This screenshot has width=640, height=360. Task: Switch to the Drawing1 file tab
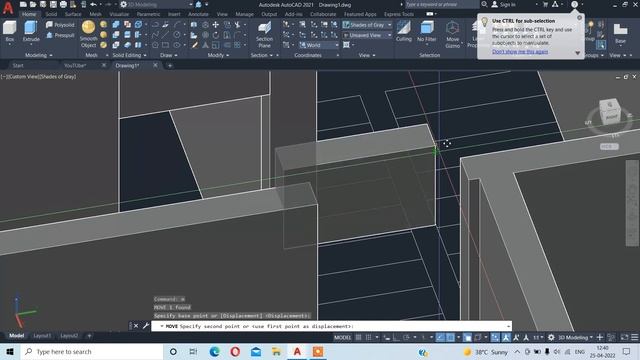127,65
